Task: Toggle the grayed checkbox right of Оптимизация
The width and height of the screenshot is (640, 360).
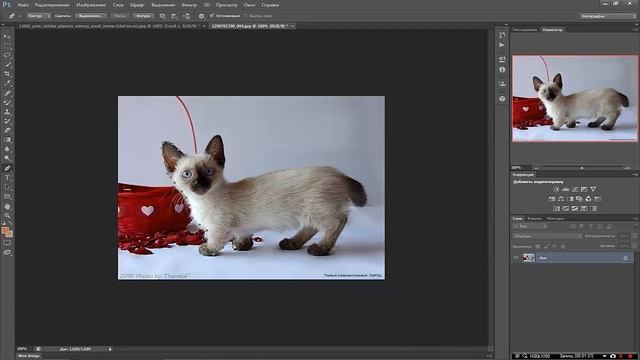Action: [x=246, y=16]
